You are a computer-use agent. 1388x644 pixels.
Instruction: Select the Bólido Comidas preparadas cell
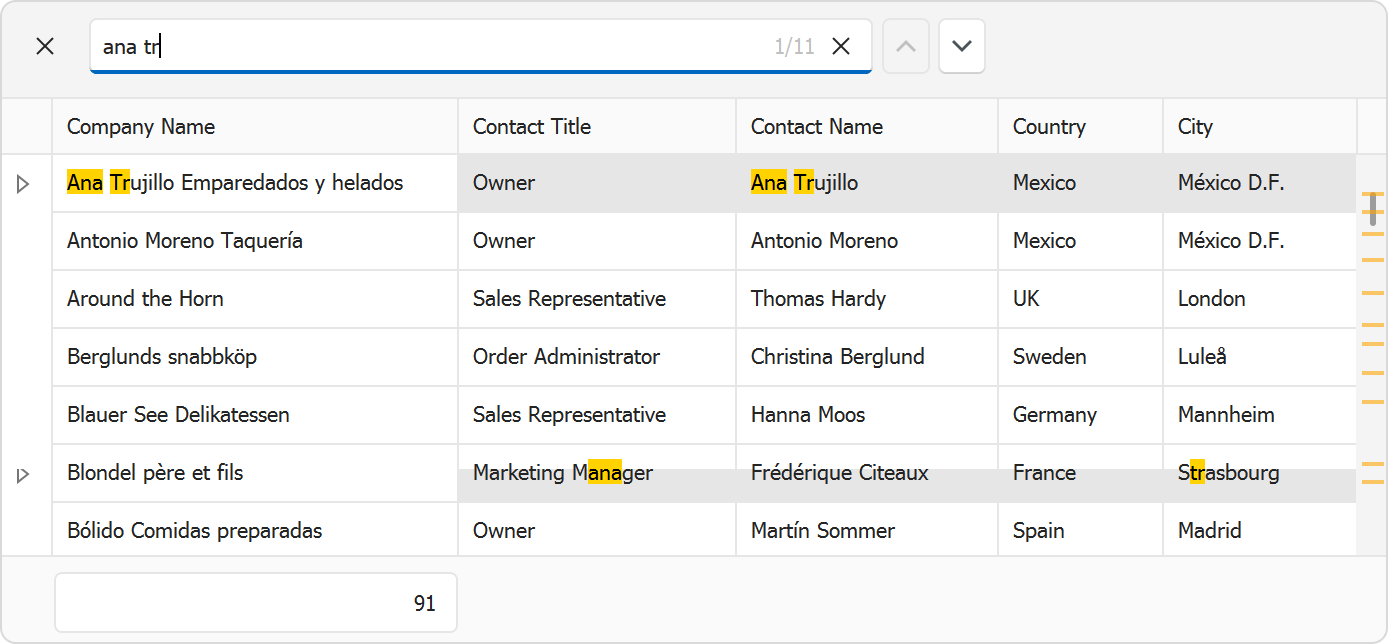(255, 531)
